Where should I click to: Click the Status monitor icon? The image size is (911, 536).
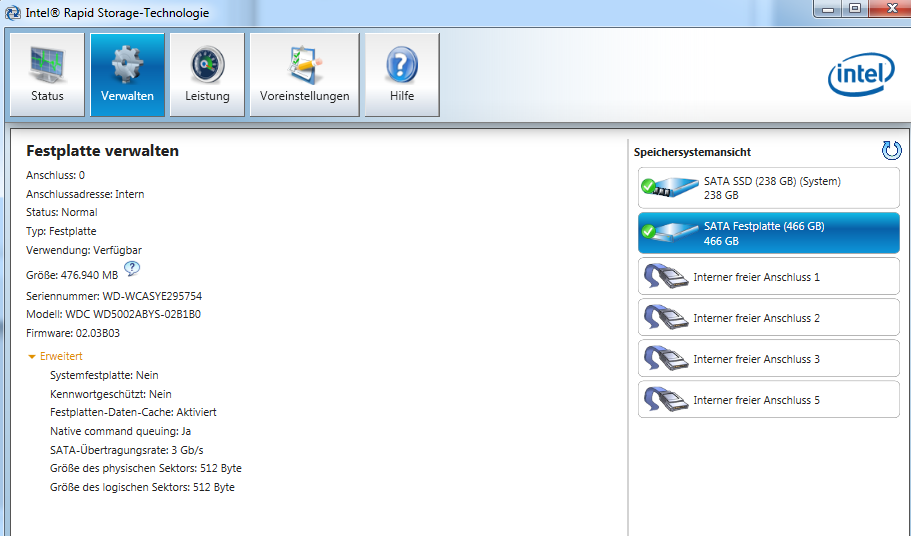coord(47,63)
